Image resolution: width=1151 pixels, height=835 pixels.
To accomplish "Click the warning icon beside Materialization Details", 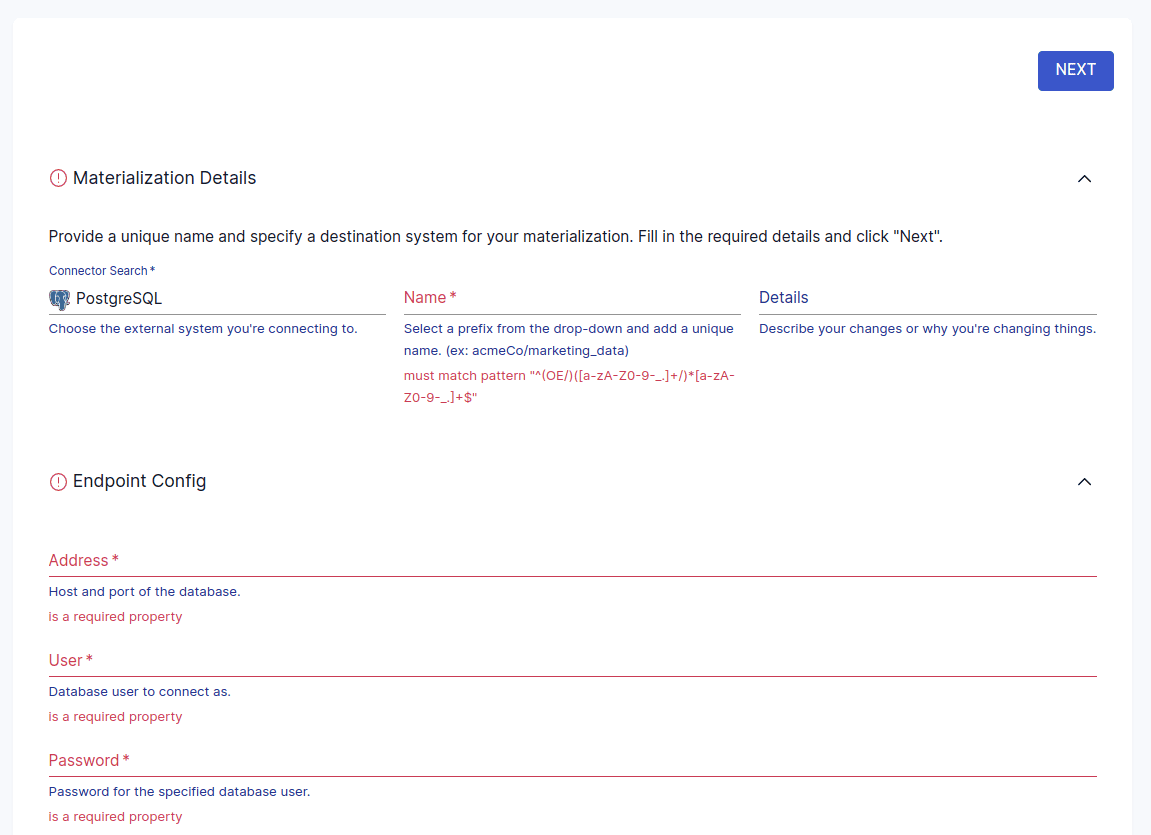I will click(58, 177).
